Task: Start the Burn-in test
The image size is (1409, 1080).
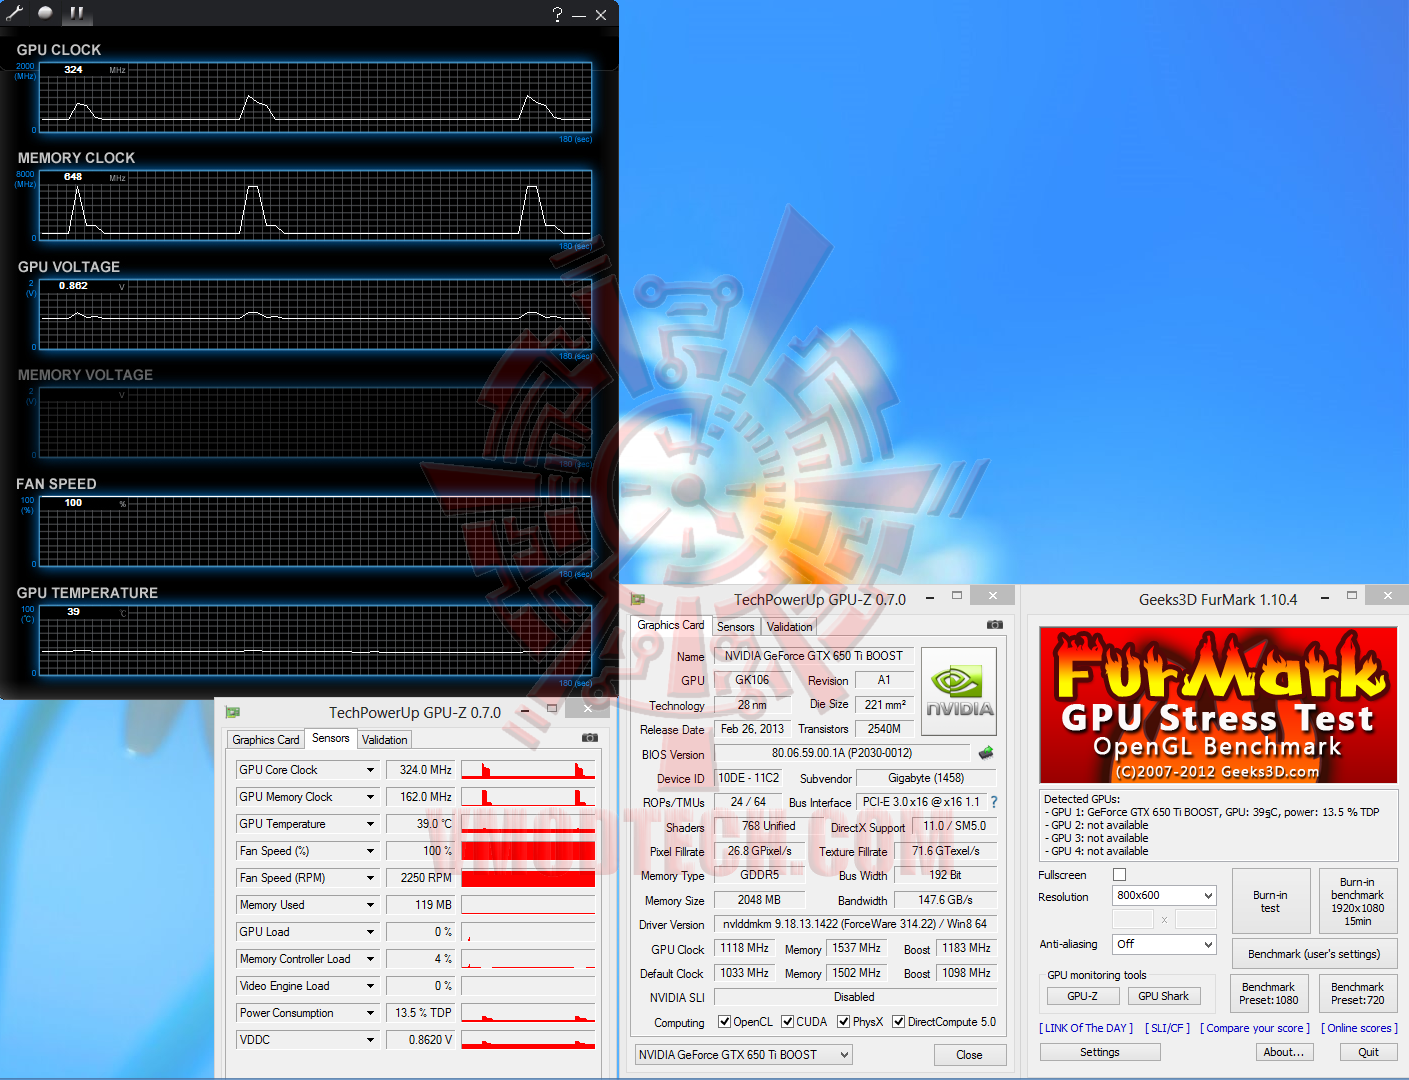Action: coord(1270,902)
